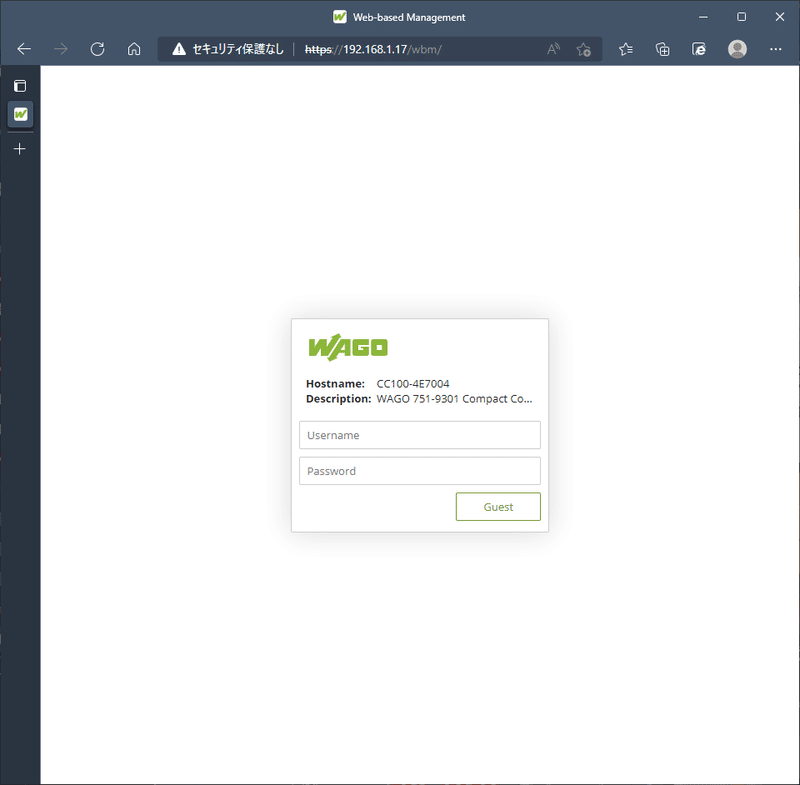Click the Username input field
Viewport: 800px width, 785px height.
tap(419, 435)
